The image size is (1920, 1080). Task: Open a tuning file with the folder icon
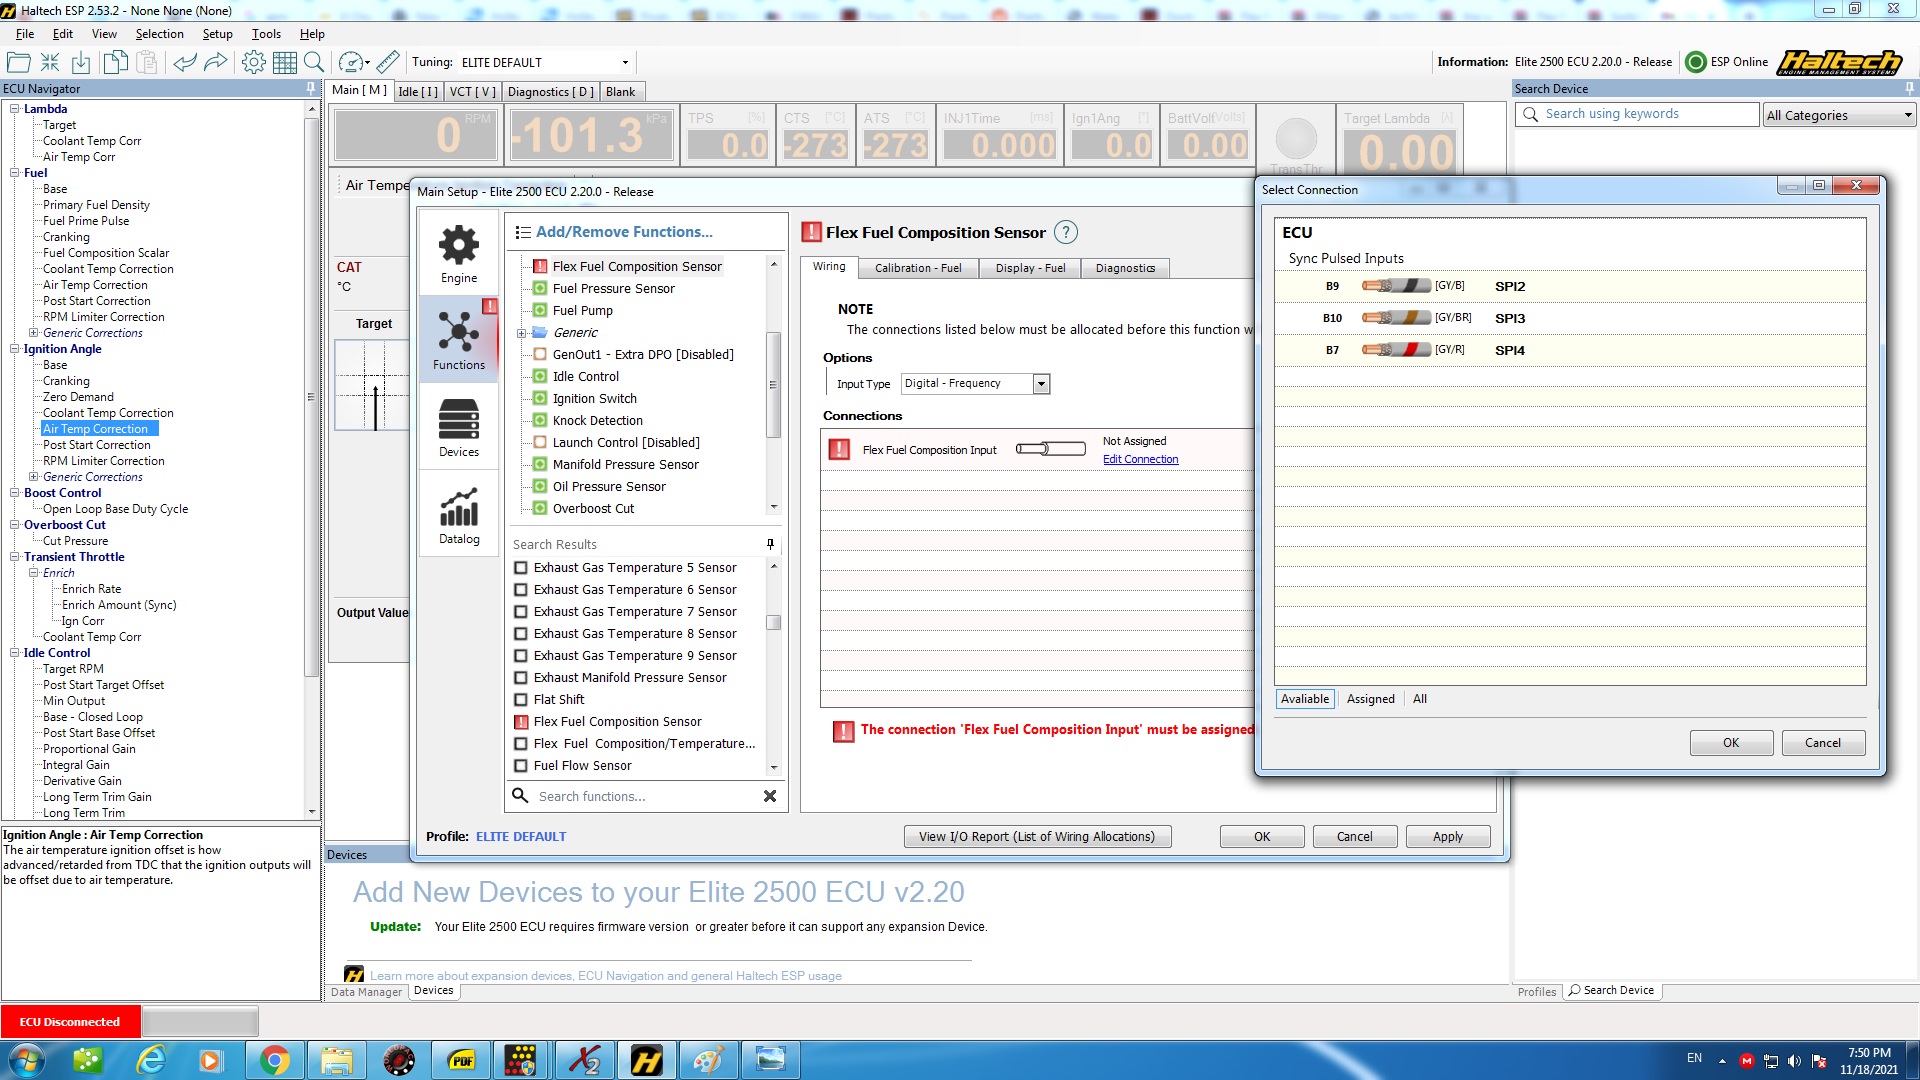coord(18,62)
